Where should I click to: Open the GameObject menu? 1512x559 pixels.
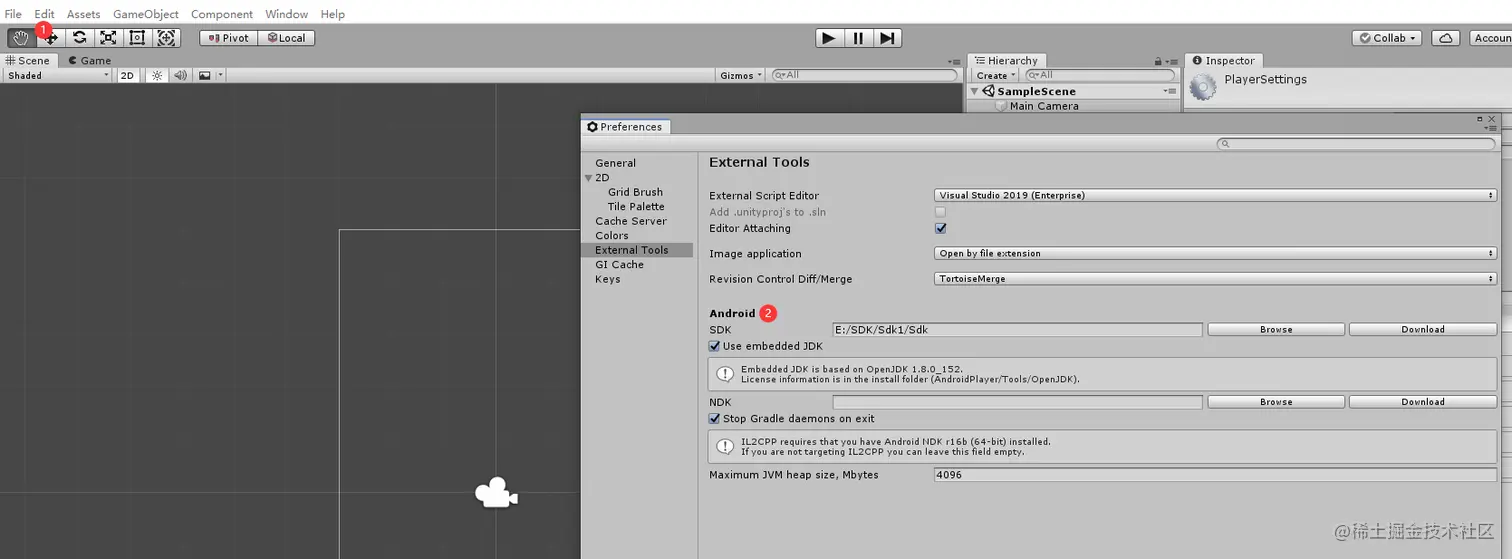pos(146,14)
